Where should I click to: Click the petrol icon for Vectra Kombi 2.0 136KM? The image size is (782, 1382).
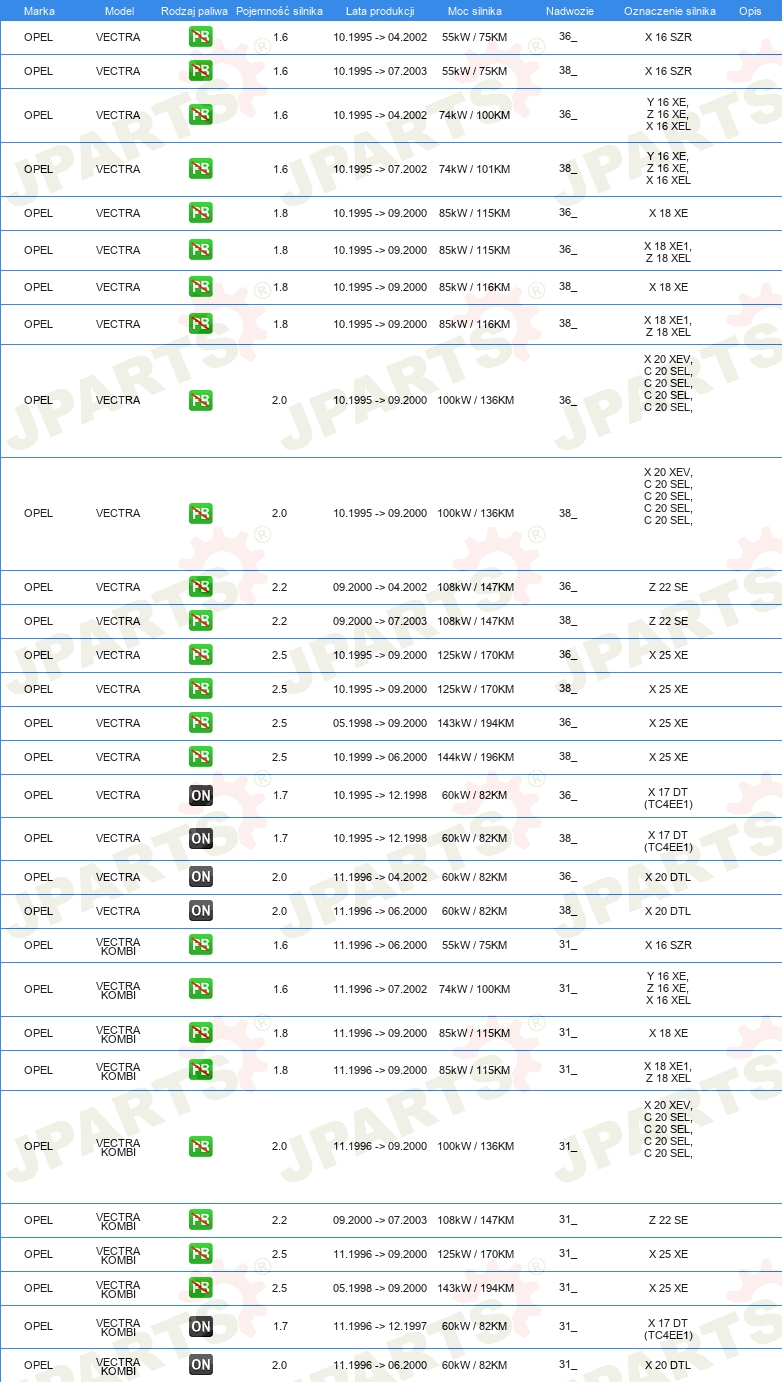201,1146
